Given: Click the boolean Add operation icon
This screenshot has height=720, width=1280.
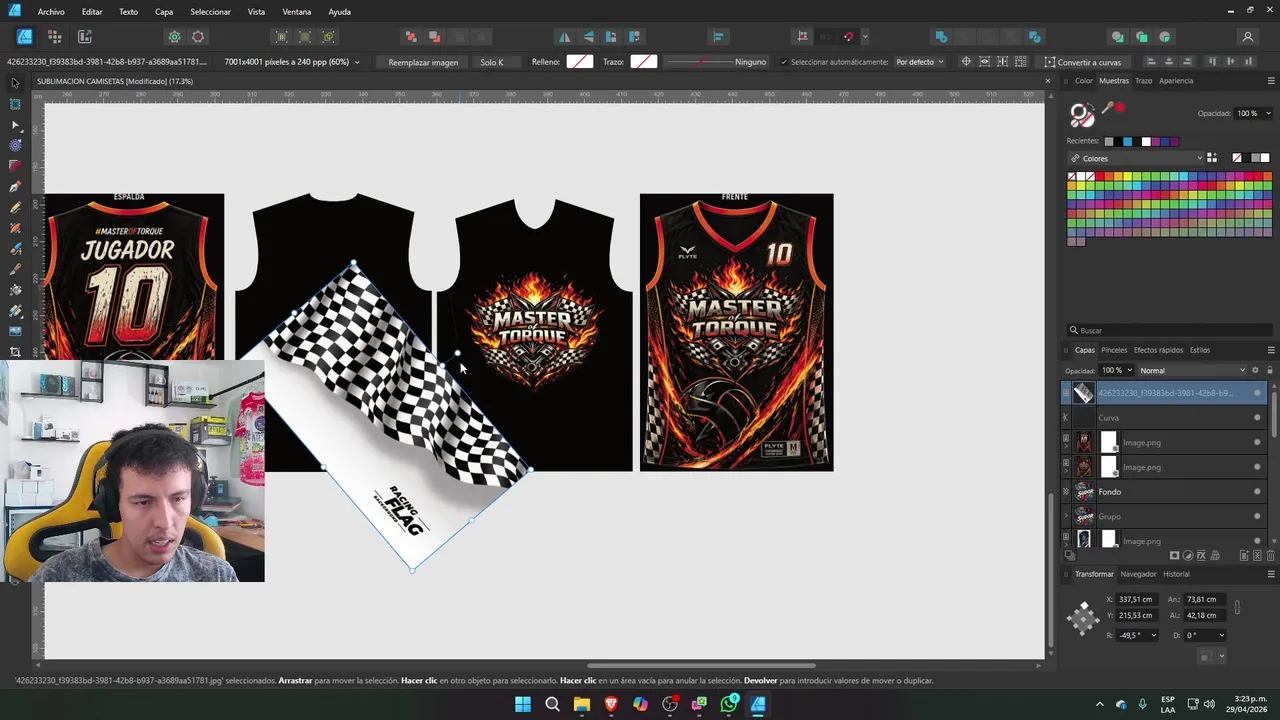Looking at the screenshot, I should coord(941,37).
